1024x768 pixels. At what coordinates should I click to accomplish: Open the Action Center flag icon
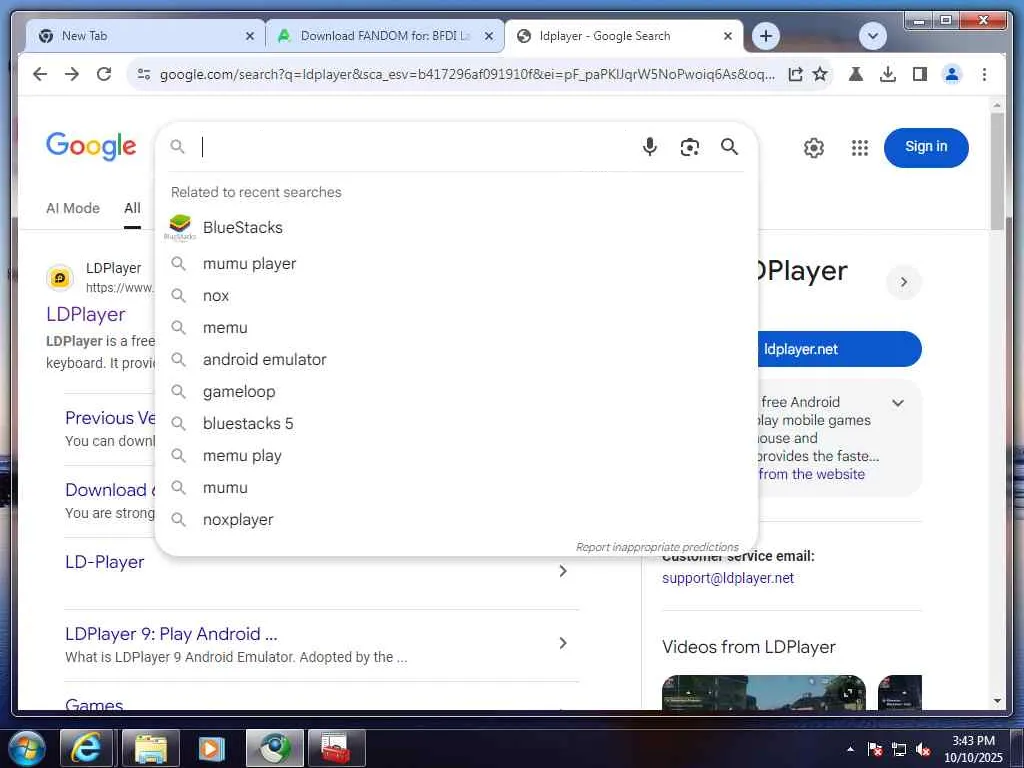[874, 750]
